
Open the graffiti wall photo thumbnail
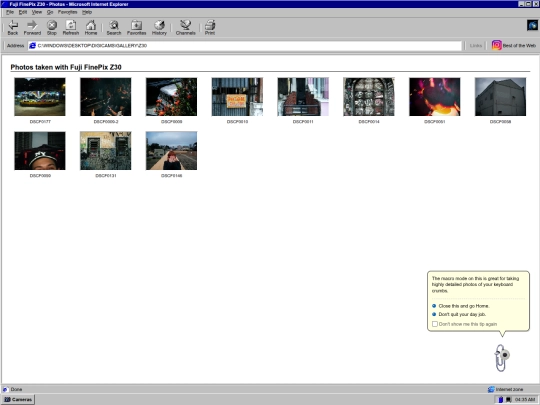coord(105,150)
